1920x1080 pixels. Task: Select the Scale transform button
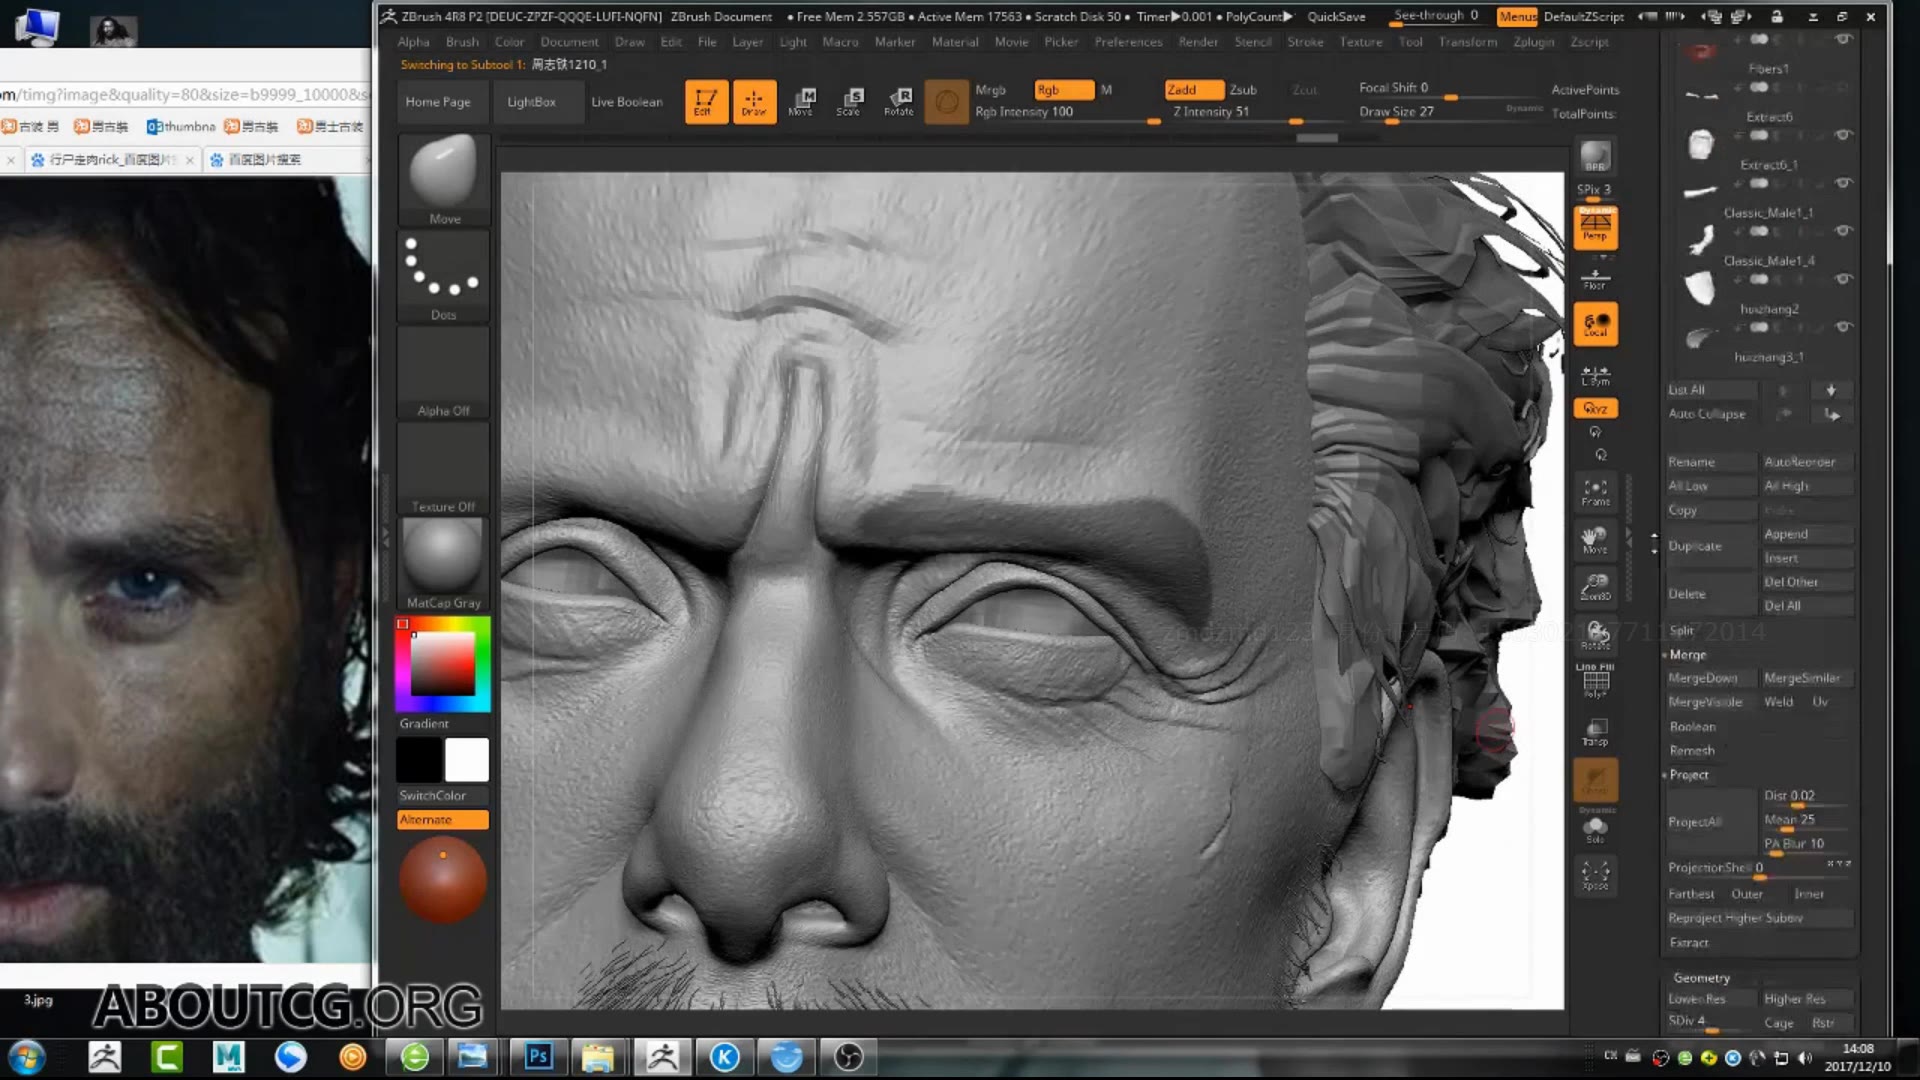pyautogui.click(x=849, y=101)
